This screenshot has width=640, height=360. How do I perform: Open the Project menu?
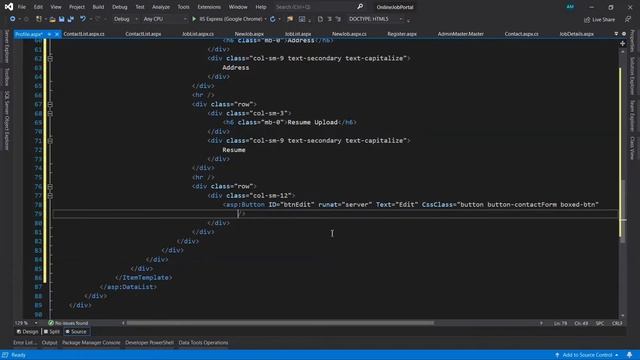point(77,7)
